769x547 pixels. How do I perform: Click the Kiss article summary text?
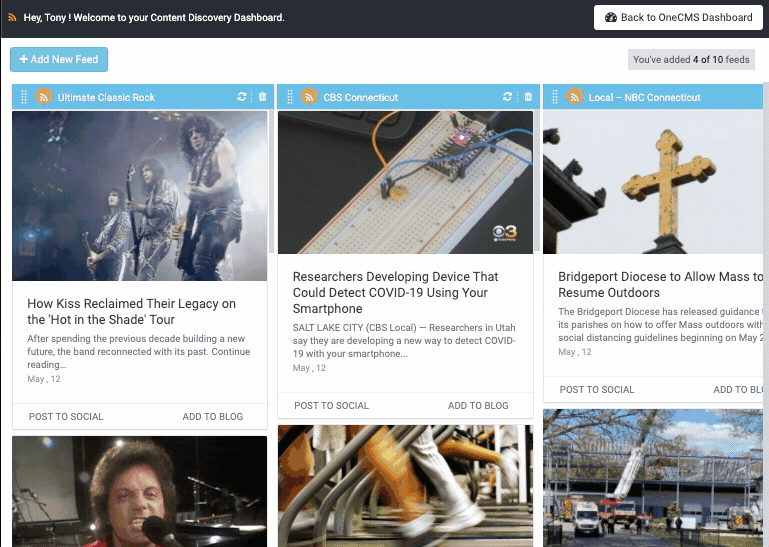(x=138, y=351)
